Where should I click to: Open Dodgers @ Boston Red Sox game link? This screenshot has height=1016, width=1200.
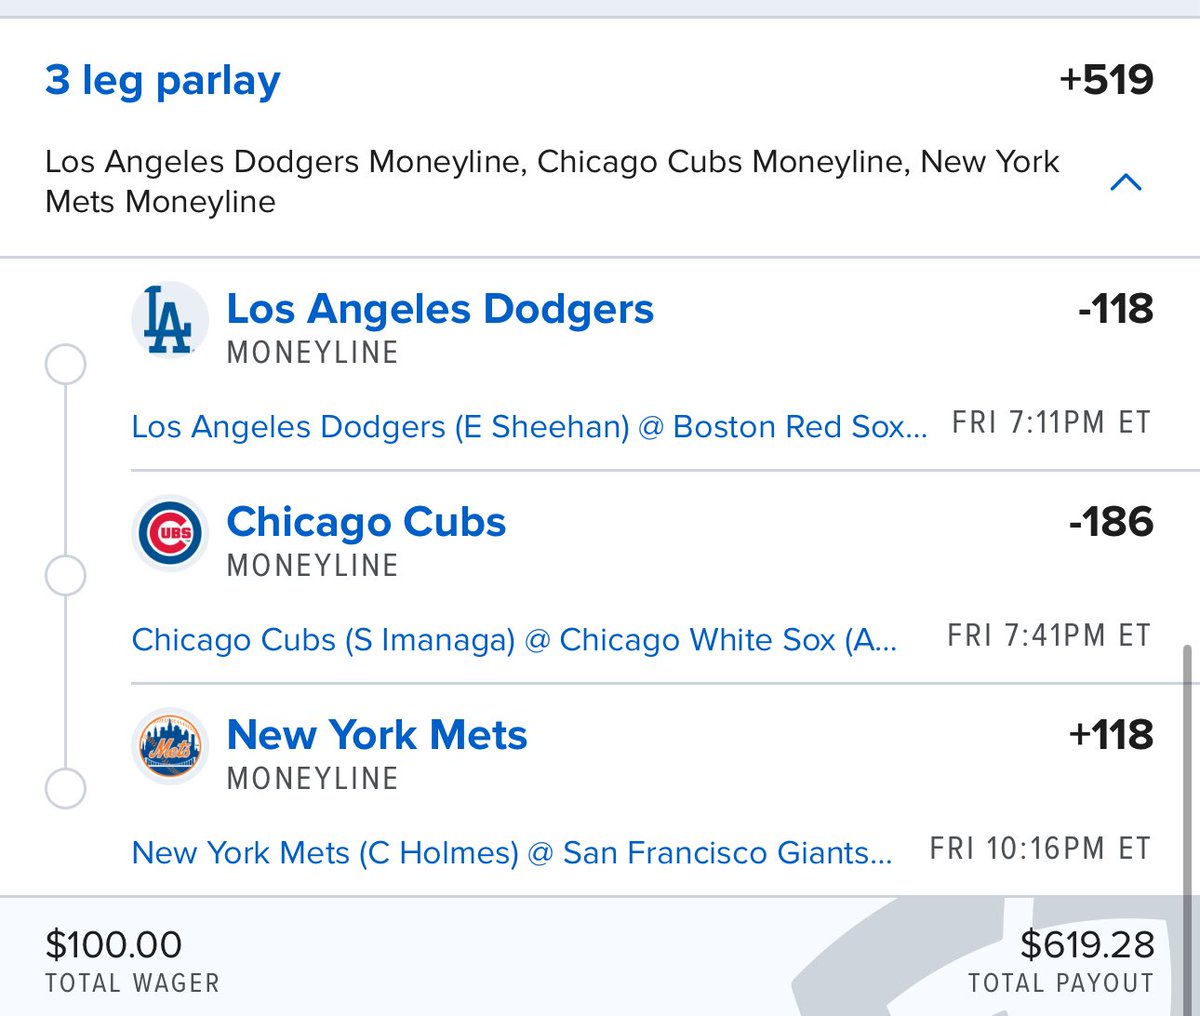tap(530, 427)
